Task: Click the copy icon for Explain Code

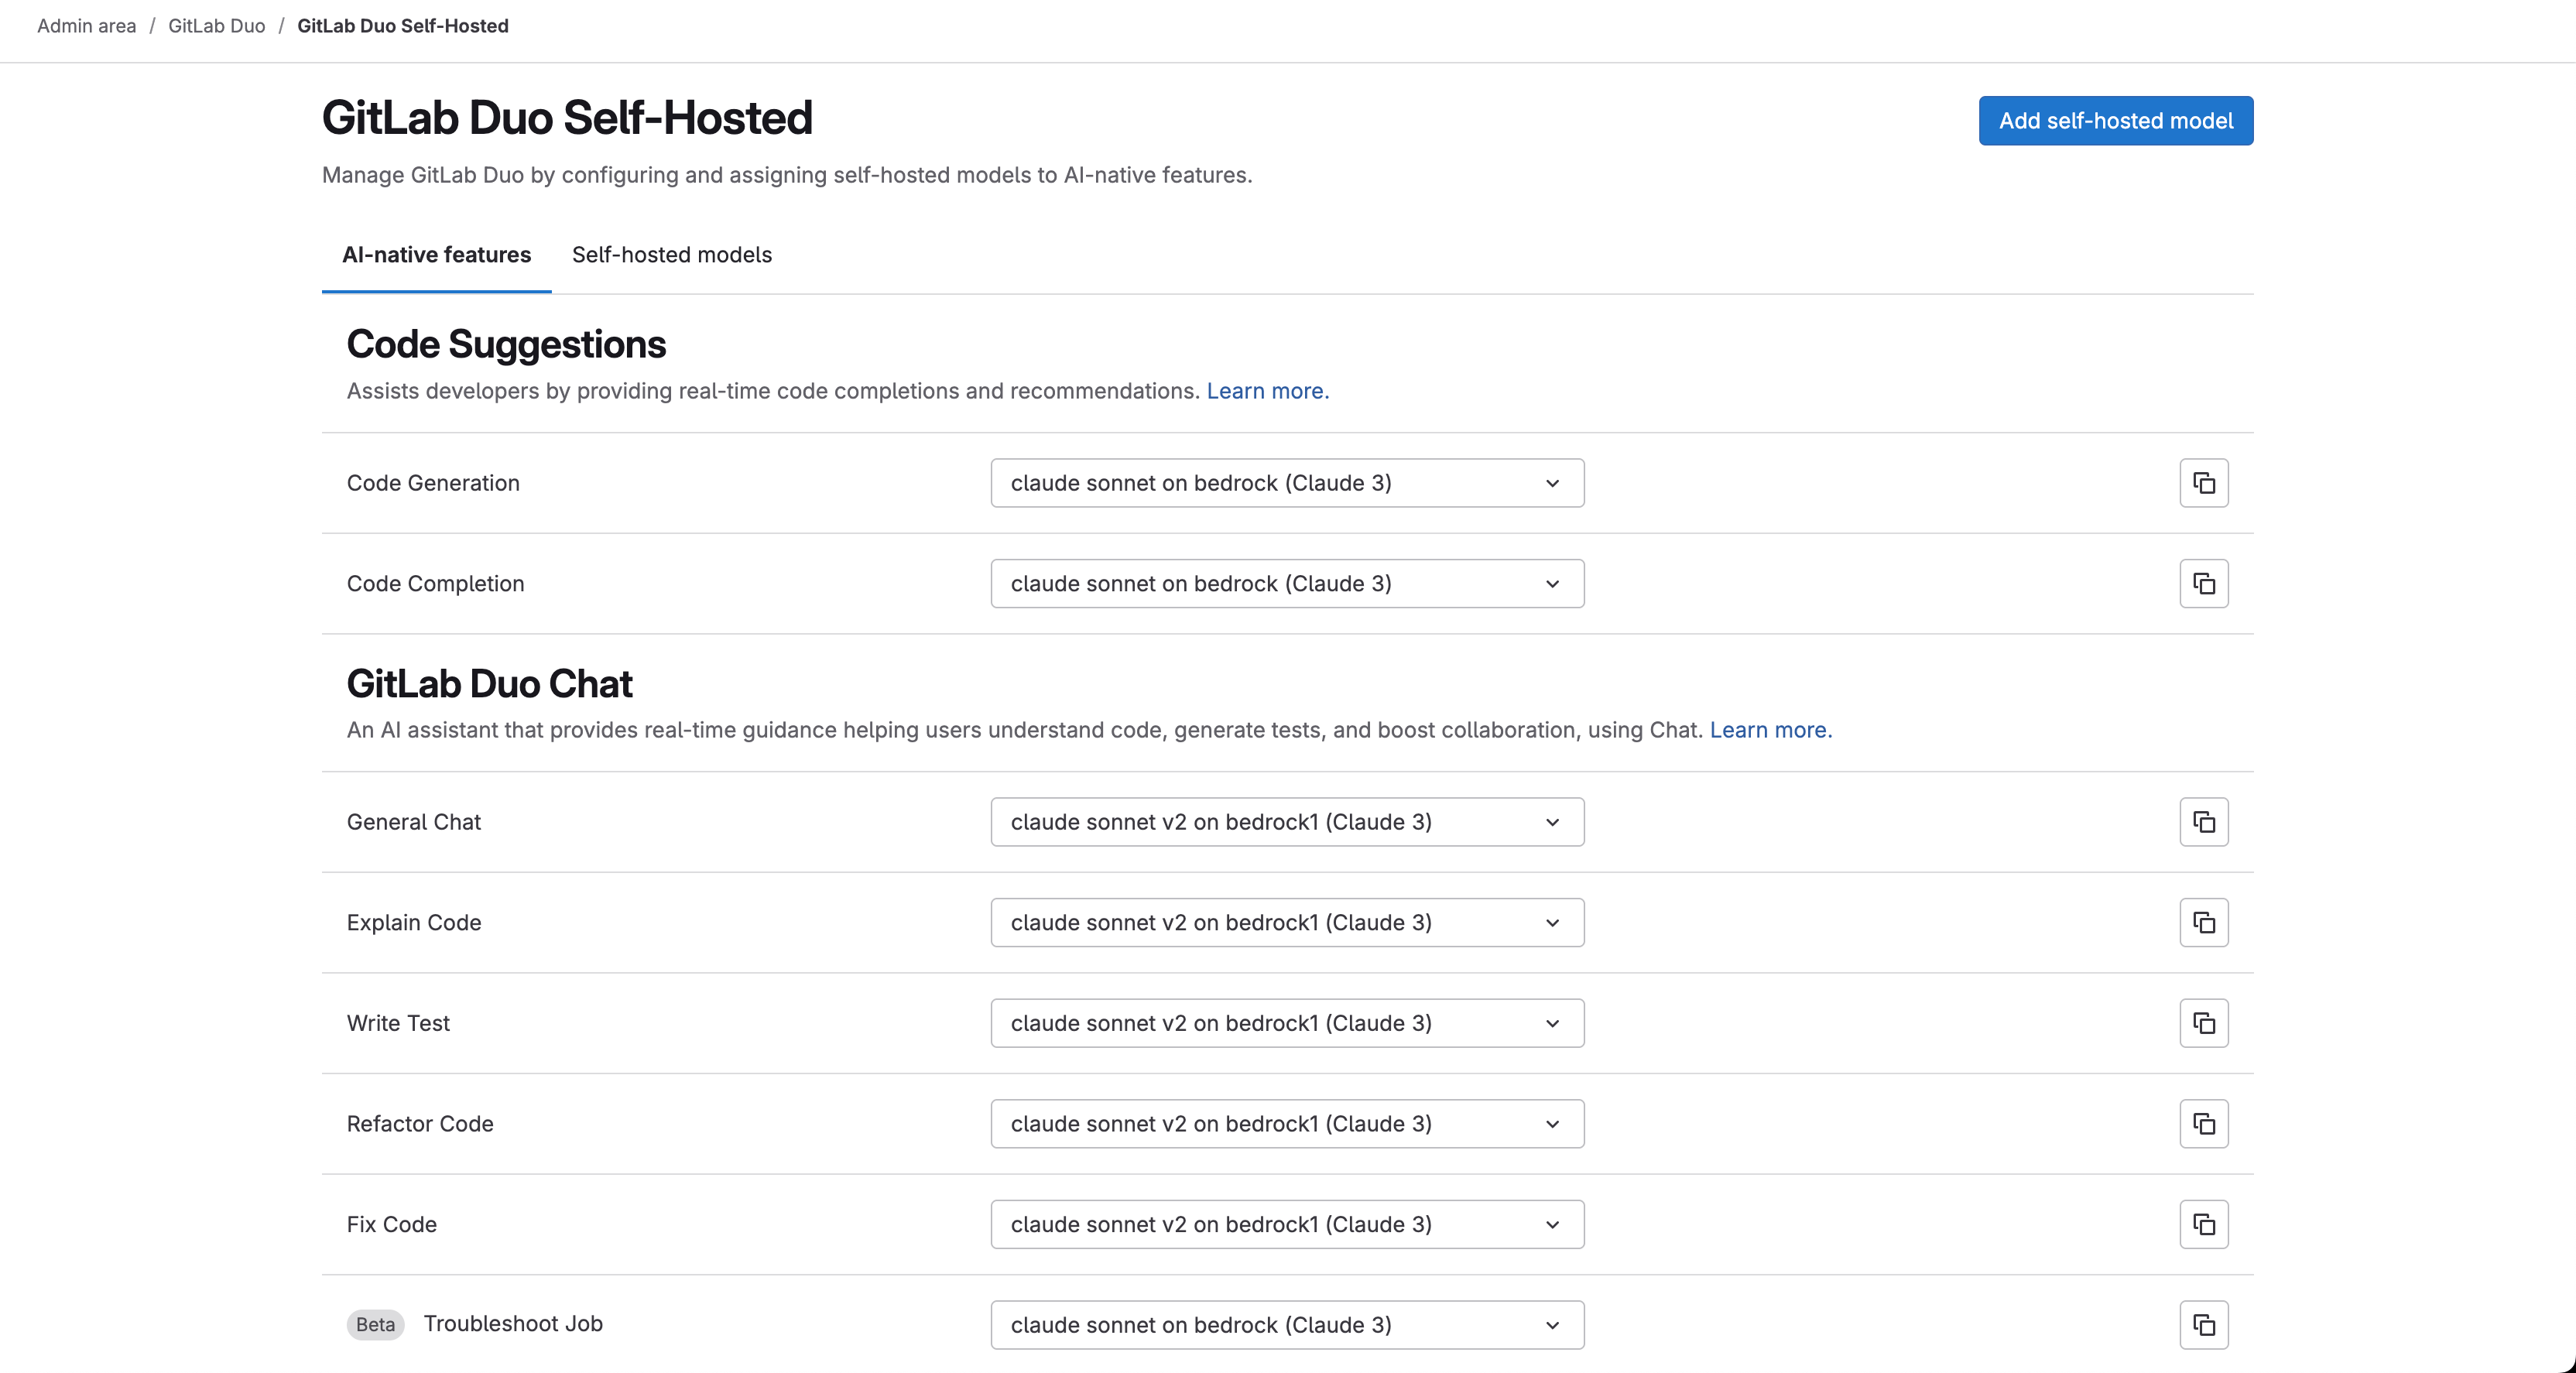Action: (2204, 922)
